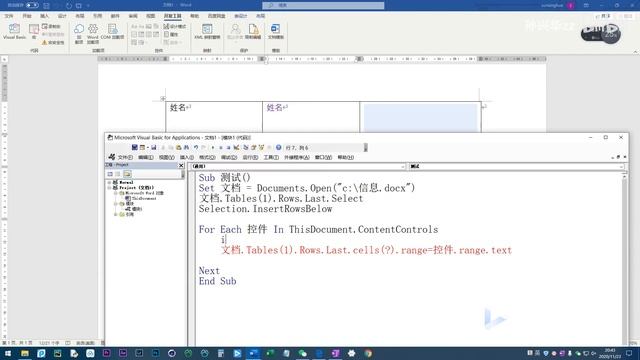Open the File tab in Word
Image resolution: width=640 pixels, height=360 pixels.
click(x=9, y=16)
